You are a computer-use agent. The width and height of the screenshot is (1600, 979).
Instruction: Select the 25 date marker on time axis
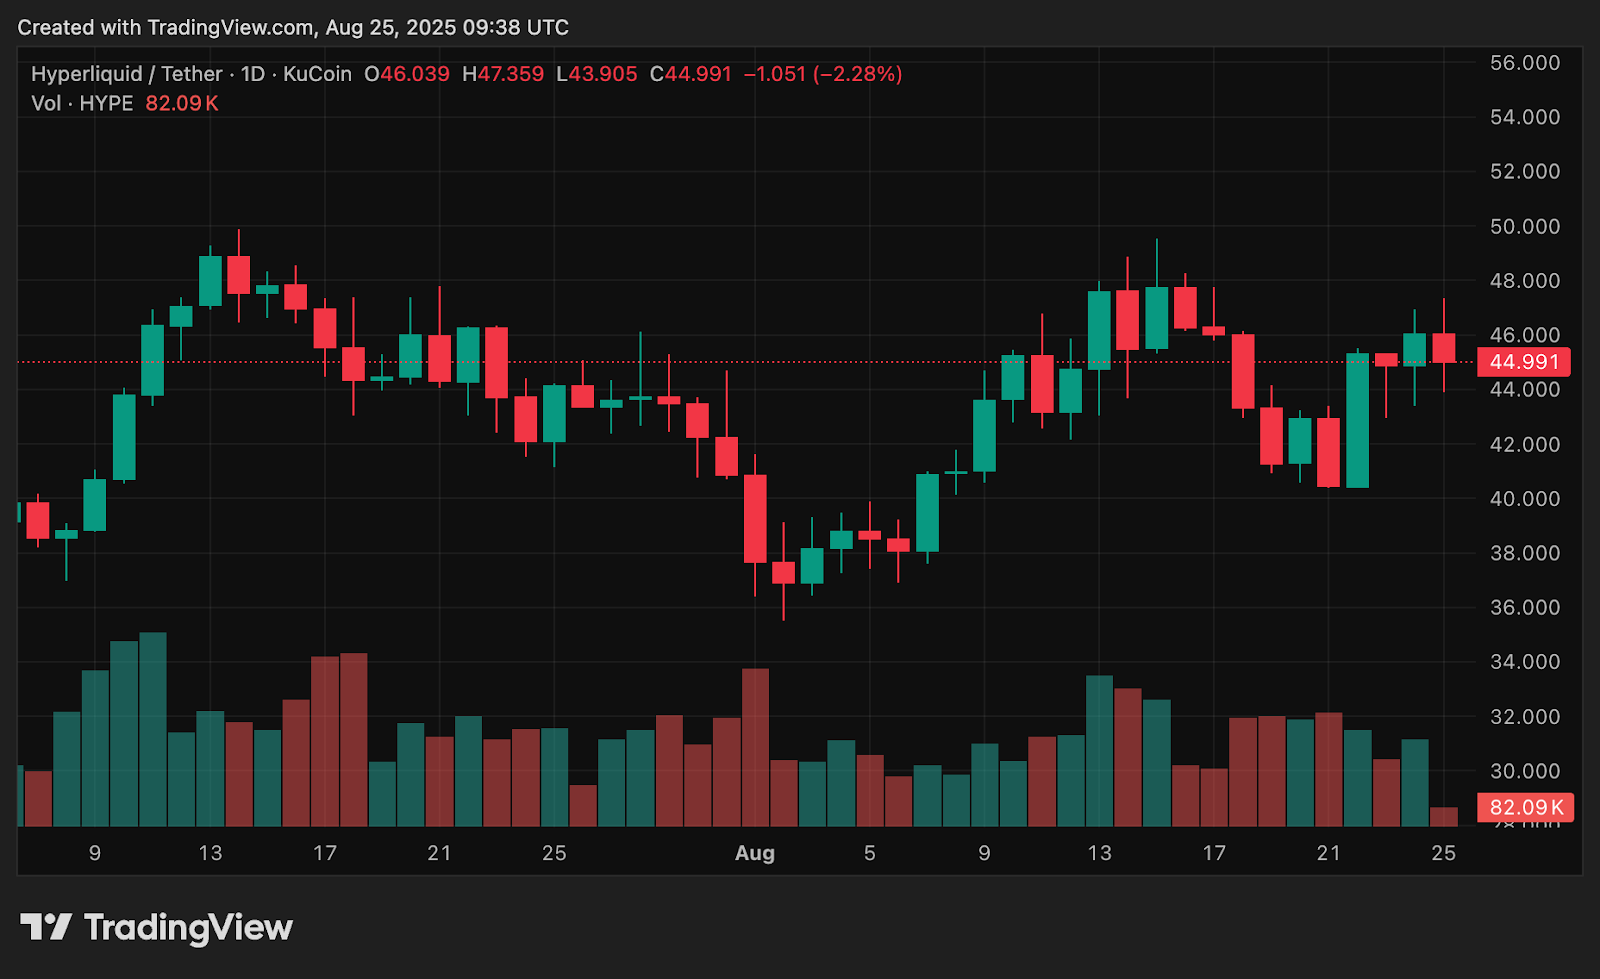(1445, 854)
